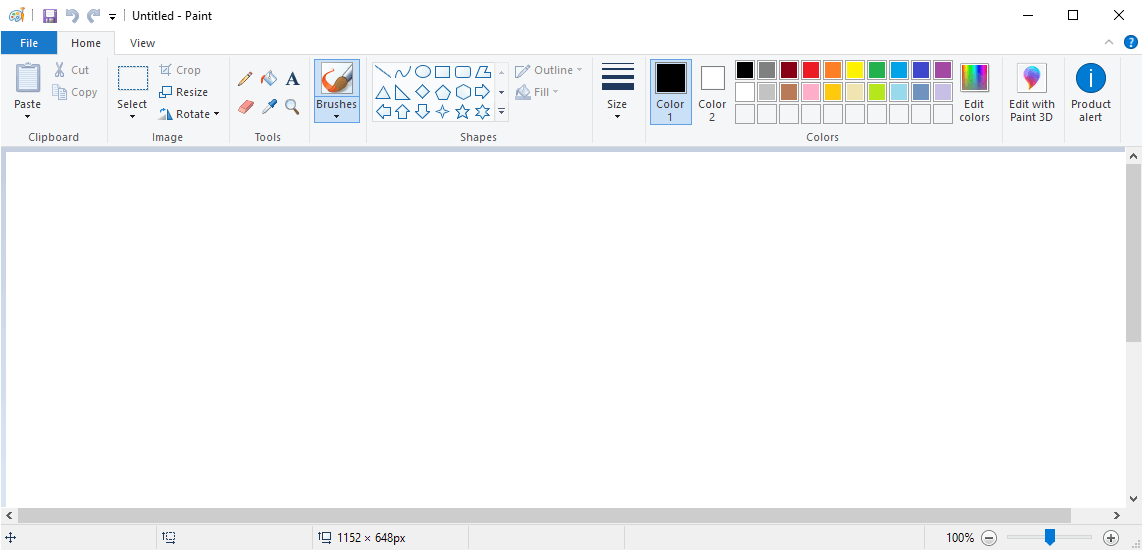This screenshot has height=551, width=1143.
Task: Click the Redo arrow in title bar
Action: point(93,15)
